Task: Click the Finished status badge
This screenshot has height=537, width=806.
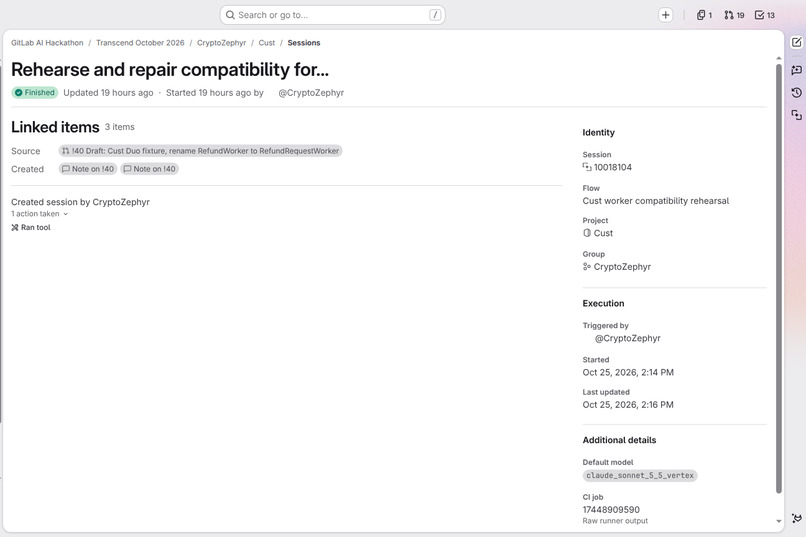Action: (x=35, y=92)
